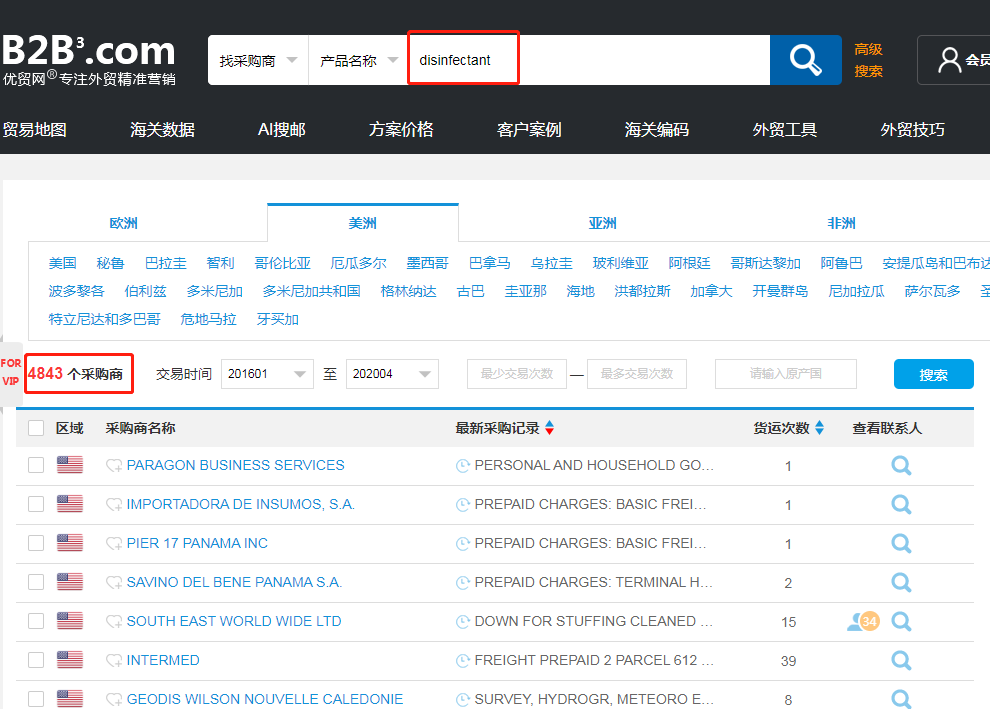Open the 找采购商 search type dropdown
Viewport: 990px width, 709px height.
[x=258, y=61]
